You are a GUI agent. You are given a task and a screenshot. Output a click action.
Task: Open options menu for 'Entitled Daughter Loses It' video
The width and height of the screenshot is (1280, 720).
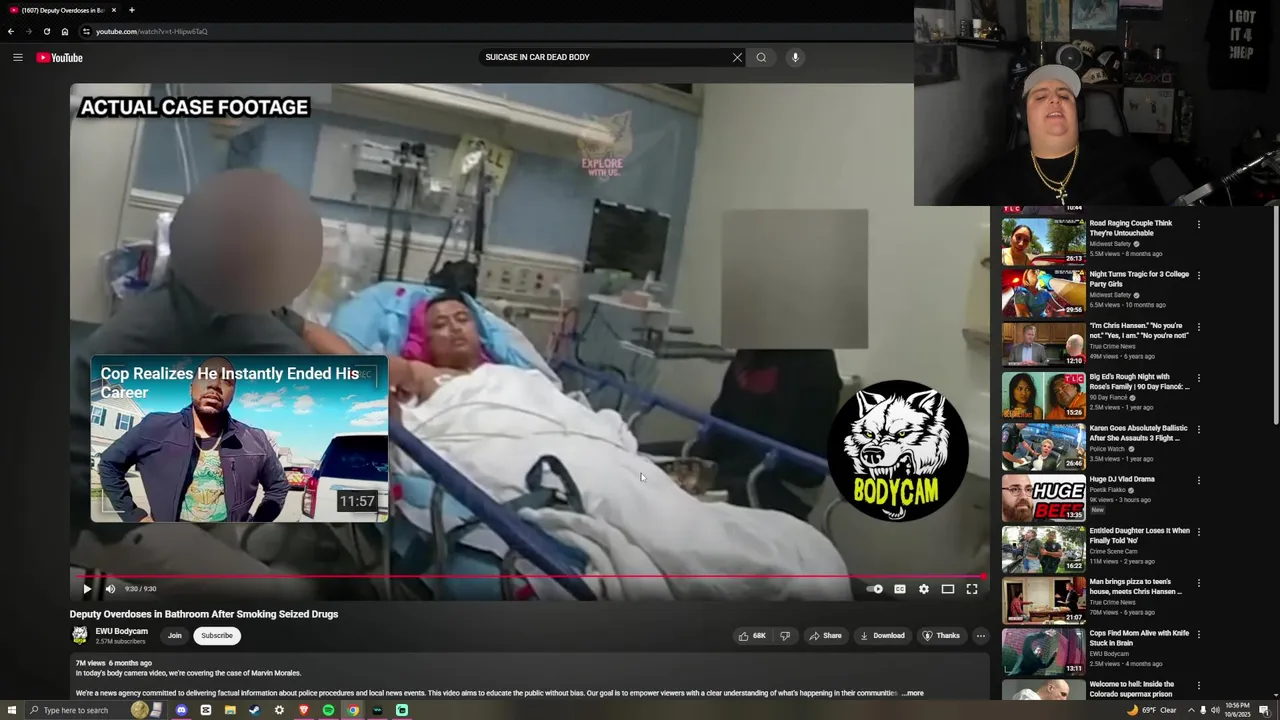pyautogui.click(x=1198, y=532)
